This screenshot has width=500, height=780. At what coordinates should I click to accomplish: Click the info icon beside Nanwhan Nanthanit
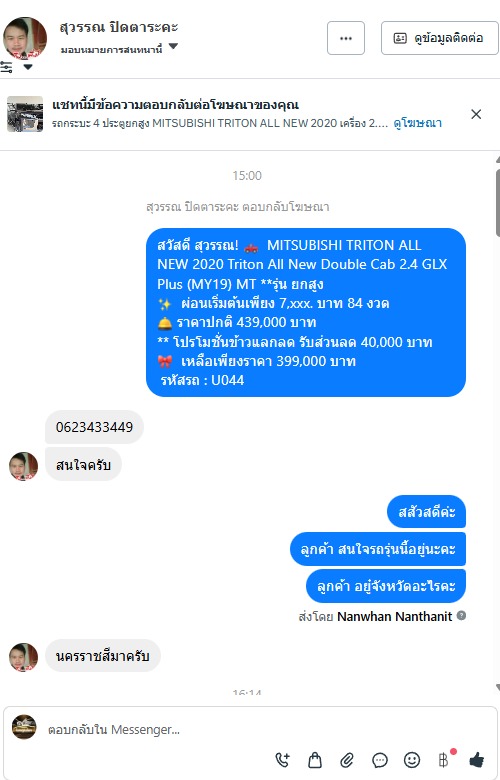click(462, 616)
